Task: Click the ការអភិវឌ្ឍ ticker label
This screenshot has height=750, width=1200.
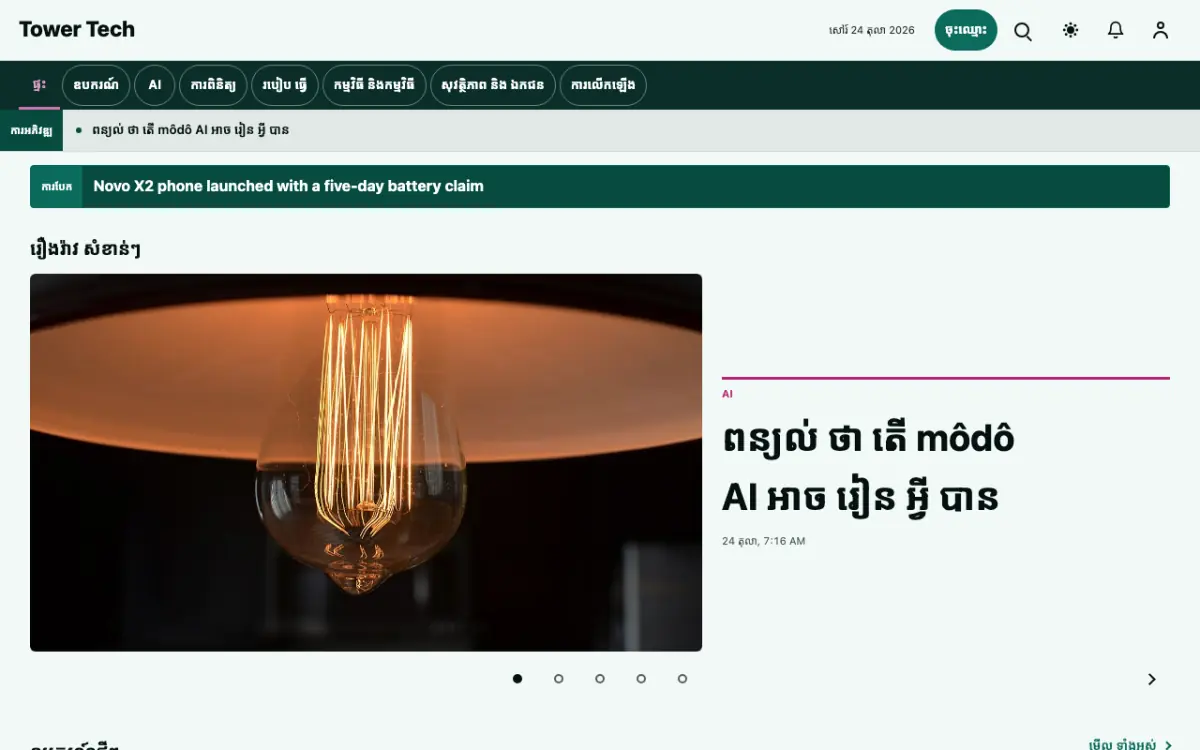Action: click(x=31, y=130)
